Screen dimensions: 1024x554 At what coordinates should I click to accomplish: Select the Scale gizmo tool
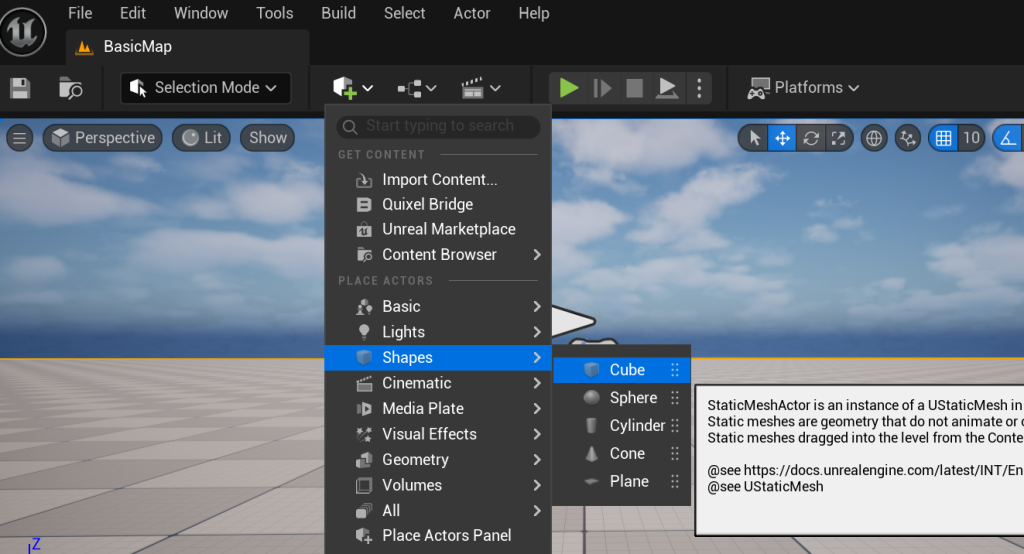tap(838, 138)
